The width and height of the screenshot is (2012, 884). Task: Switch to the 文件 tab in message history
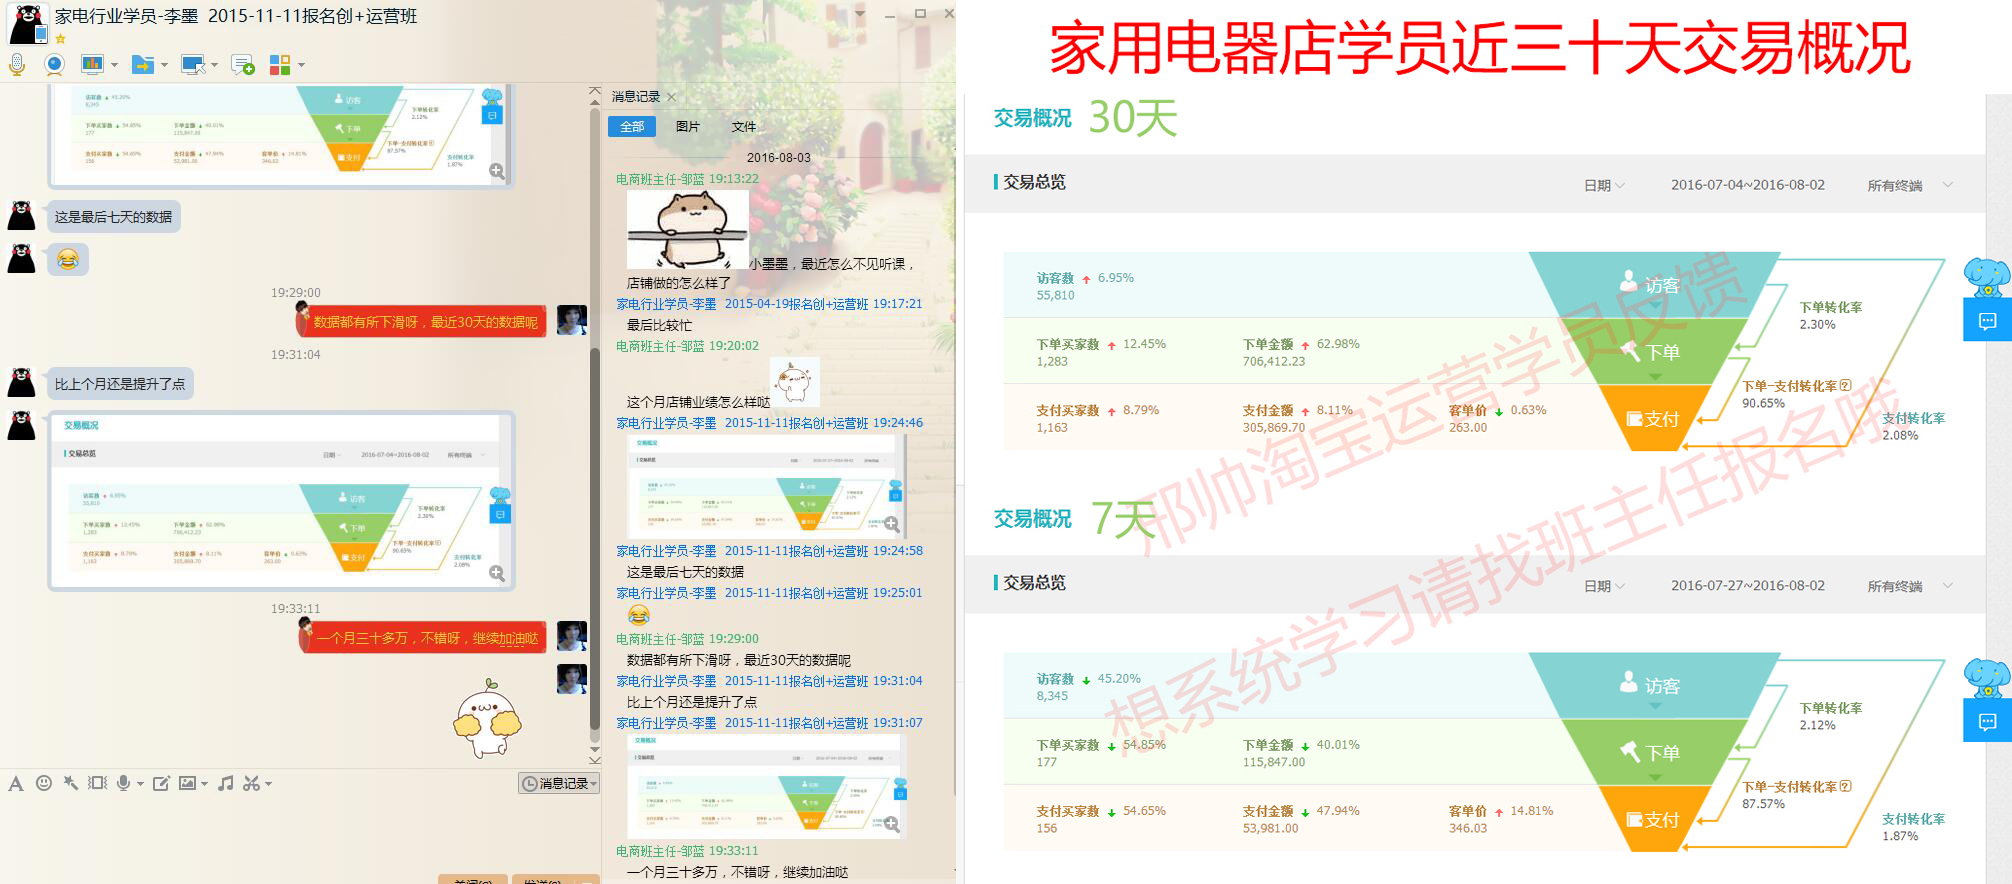[x=744, y=127]
